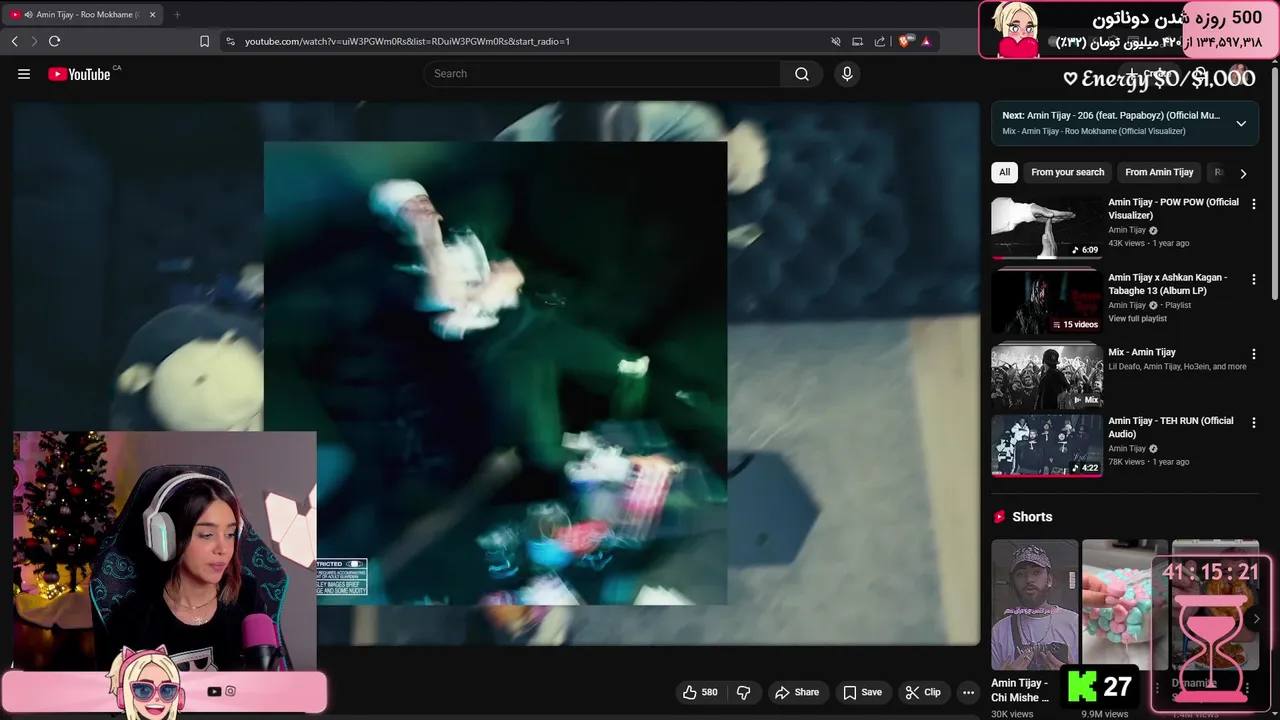Open more actions ellipsis below video
1280x720 pixels.
(968, 692)
